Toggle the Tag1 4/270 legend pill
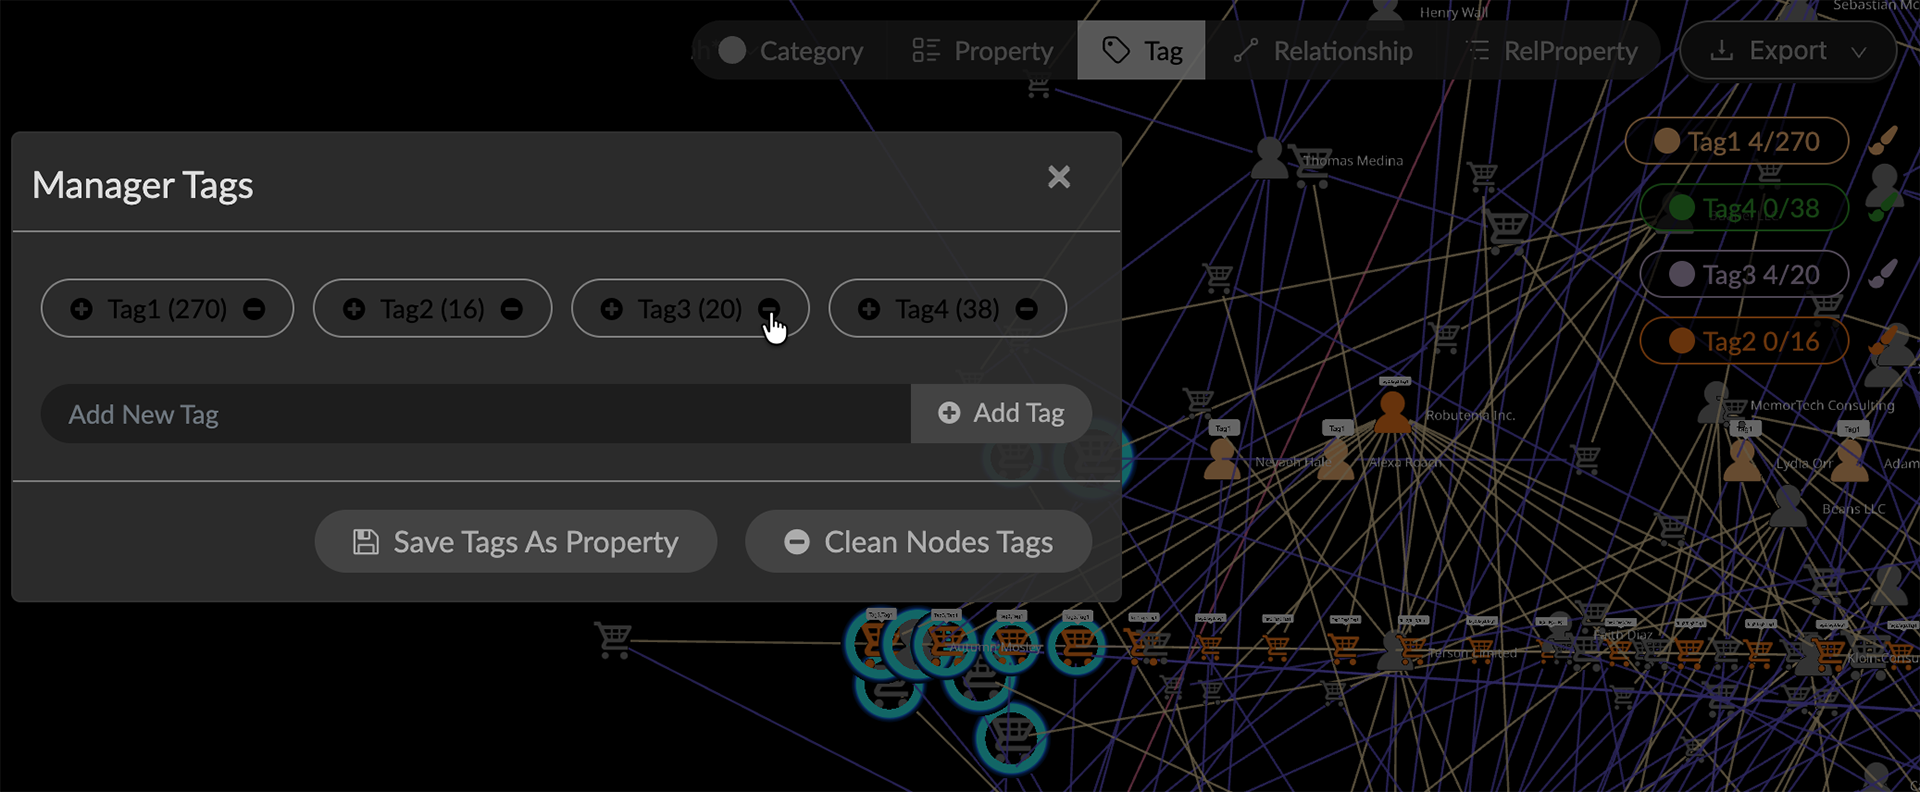 1737,142
